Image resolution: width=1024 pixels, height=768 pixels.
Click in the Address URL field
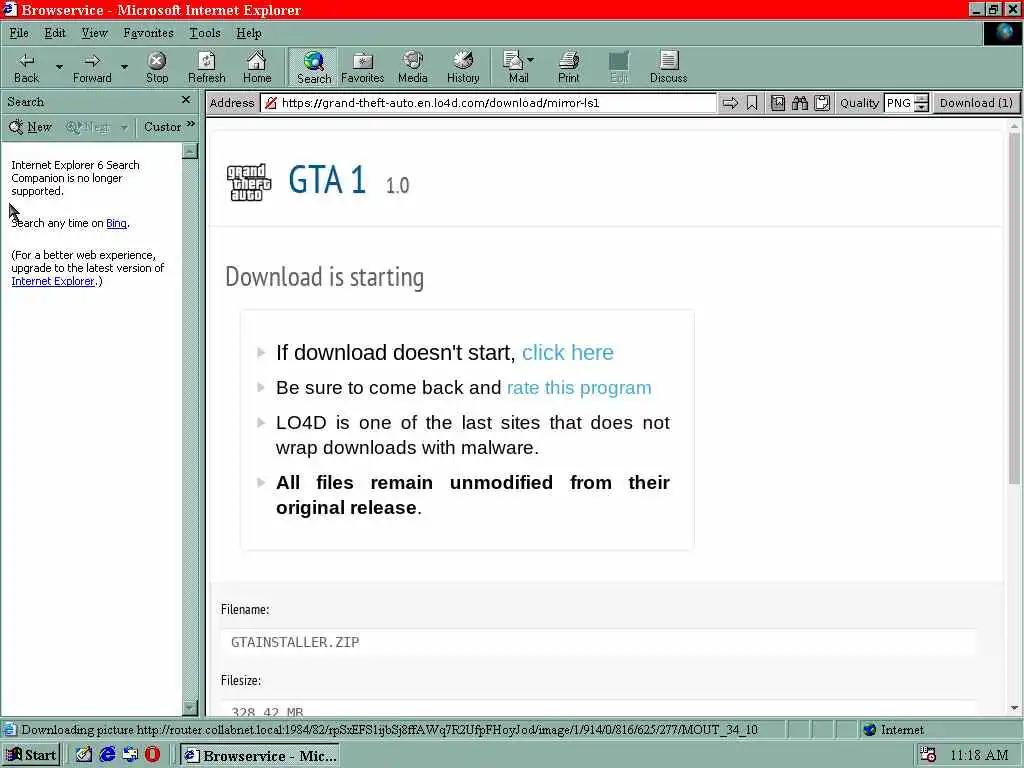tap(488, 103)
